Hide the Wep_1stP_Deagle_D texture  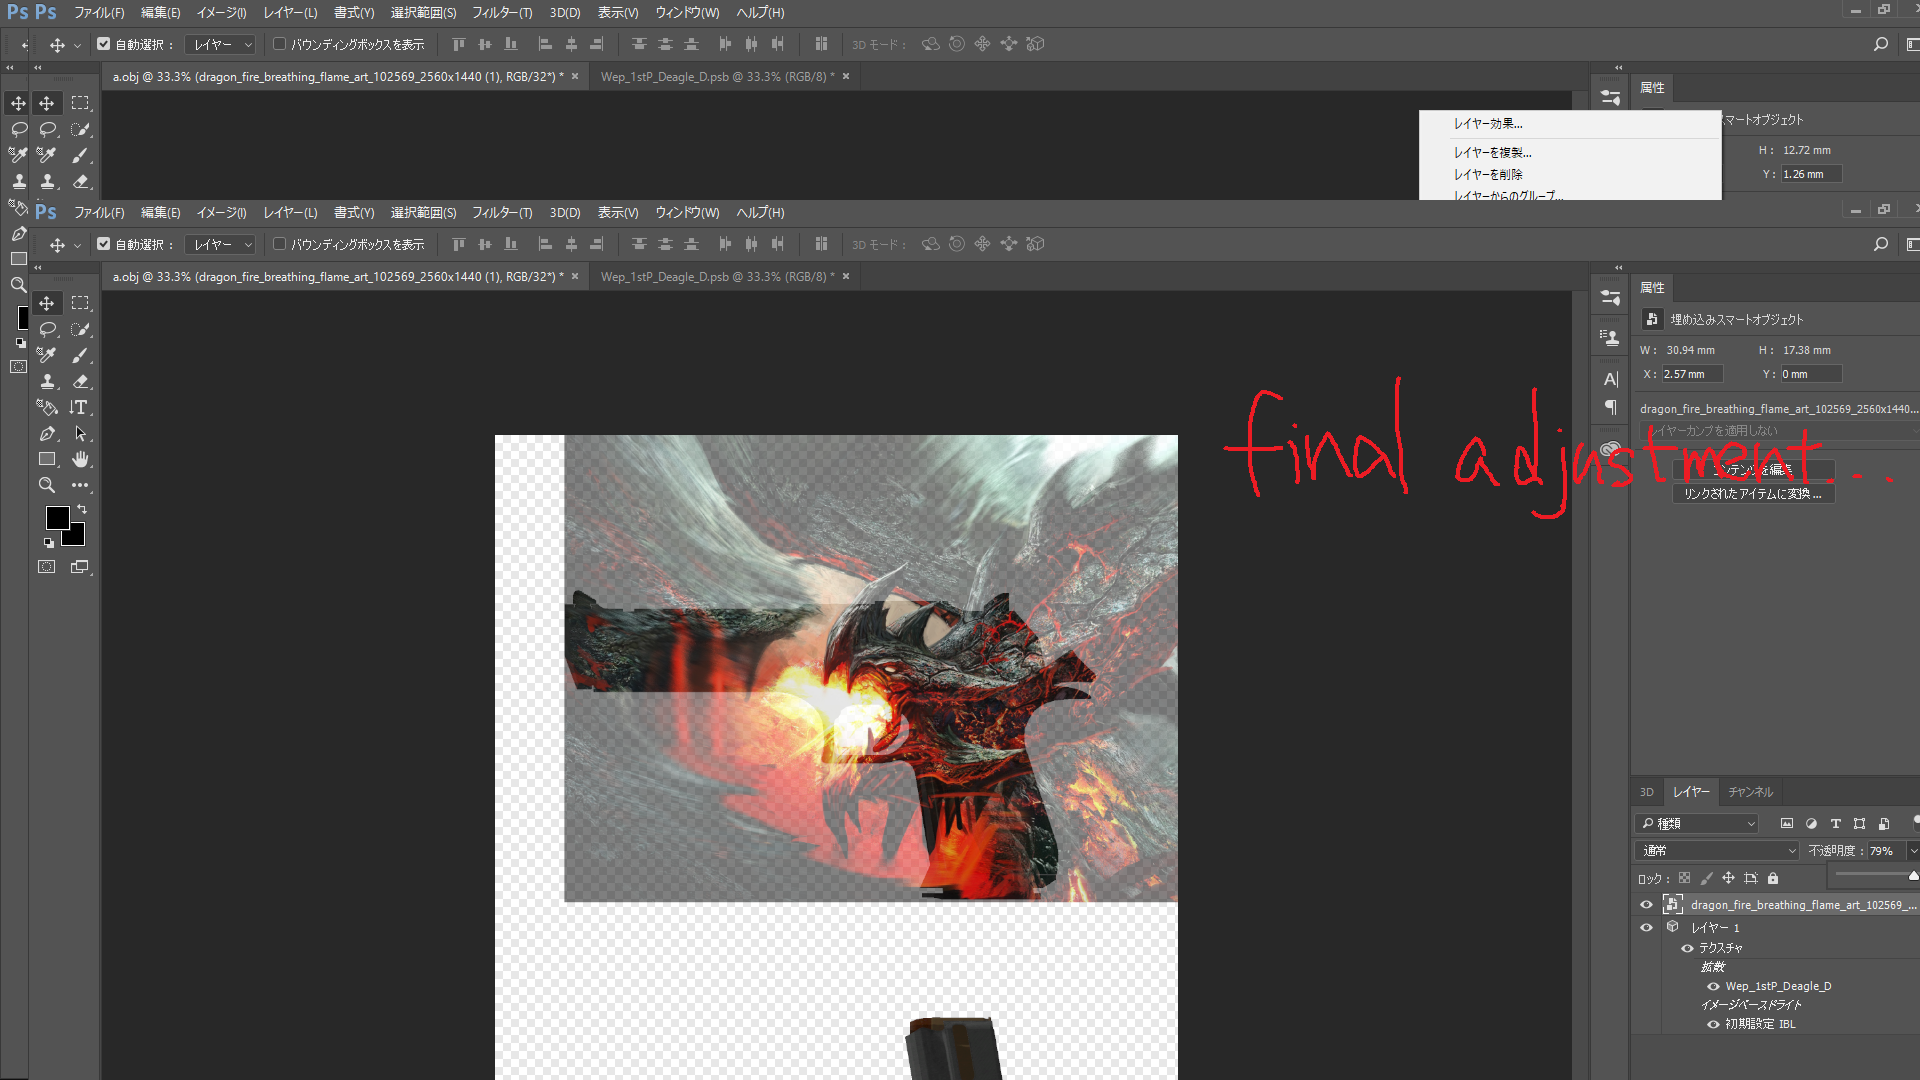point(1713,986)
